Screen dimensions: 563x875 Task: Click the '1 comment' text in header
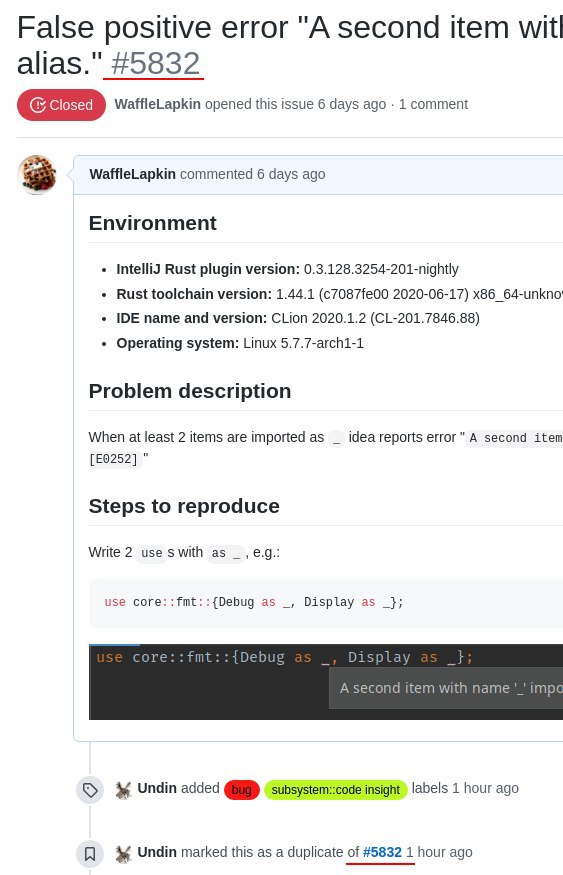pos(434,104)
